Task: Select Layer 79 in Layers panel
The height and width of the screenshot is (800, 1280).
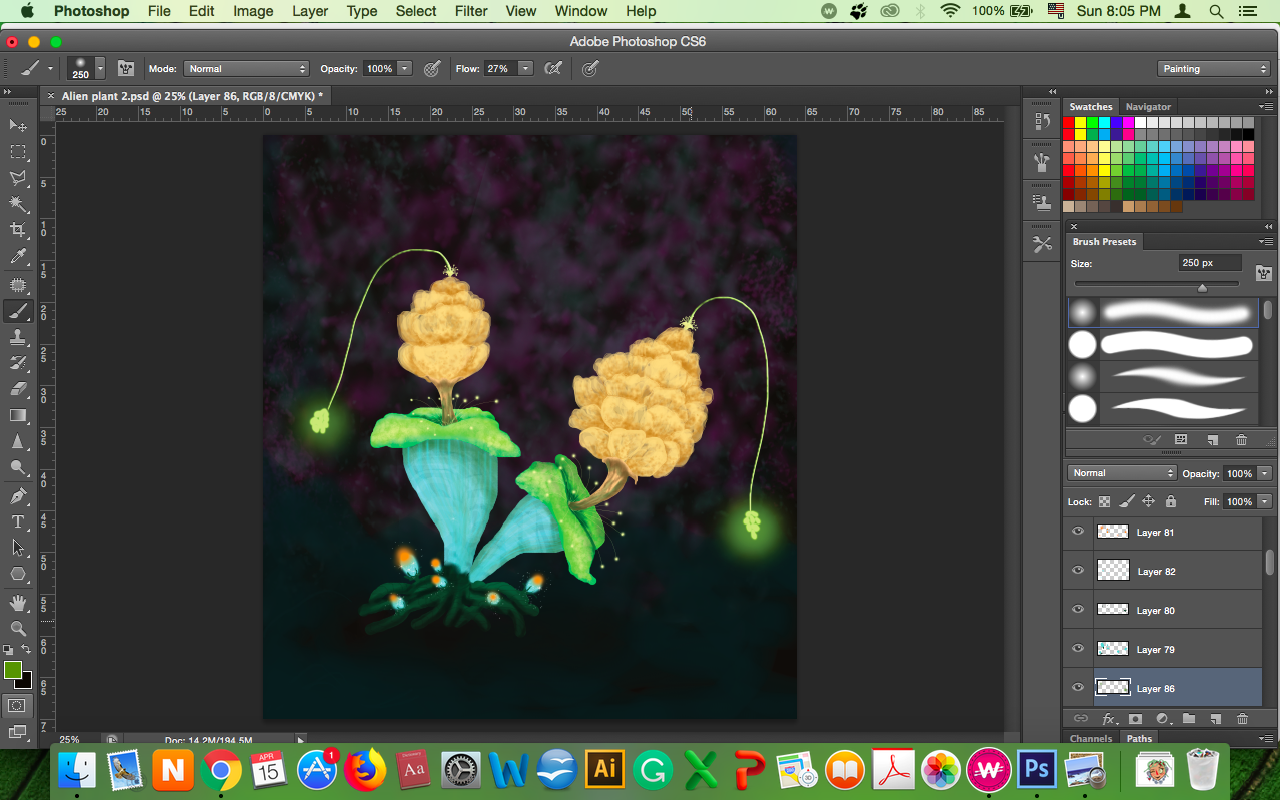Action: [x=1178, y=649]
